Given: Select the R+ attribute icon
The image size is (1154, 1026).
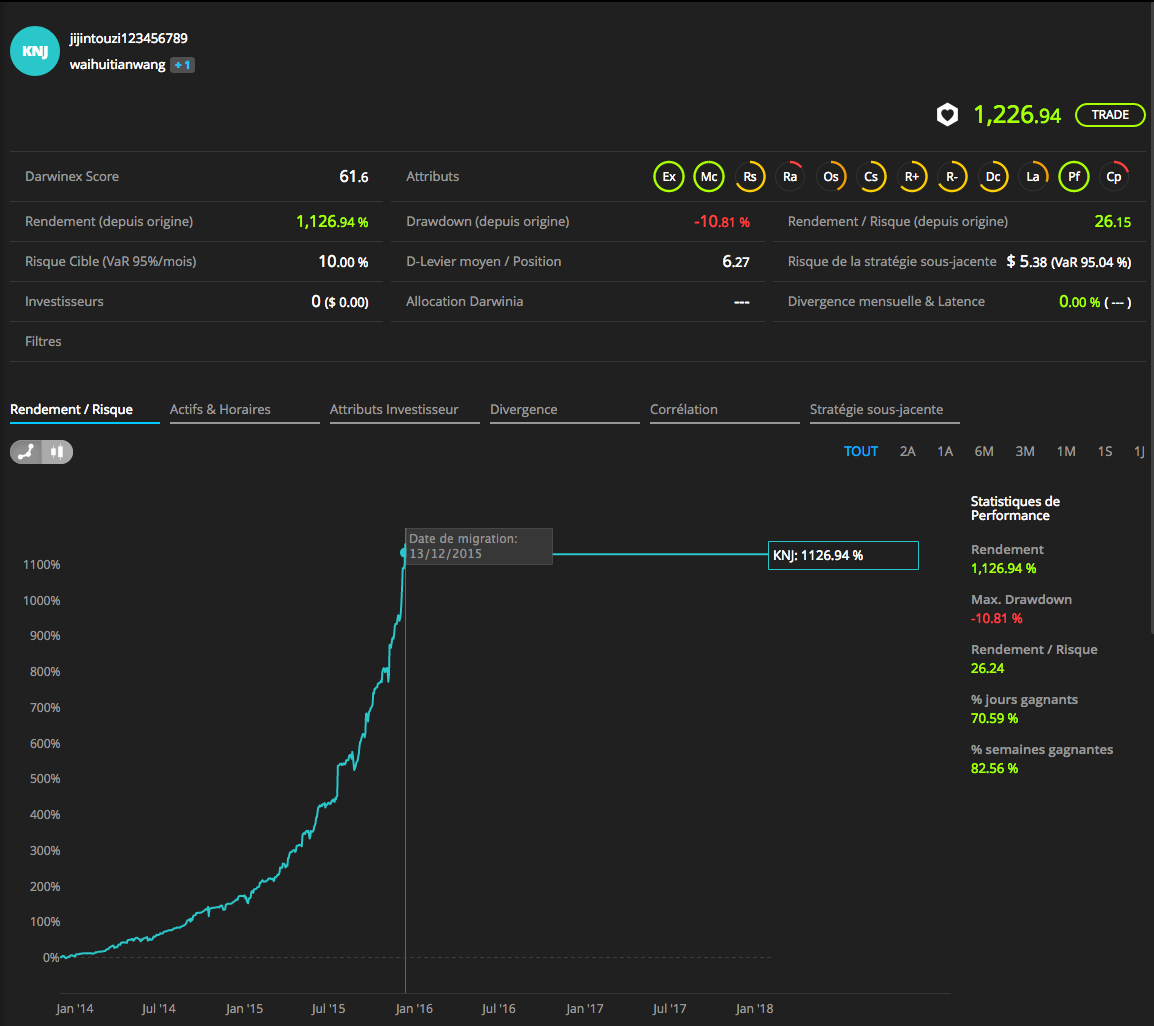Looking at the screenshot, I should [x=912, y=177].
